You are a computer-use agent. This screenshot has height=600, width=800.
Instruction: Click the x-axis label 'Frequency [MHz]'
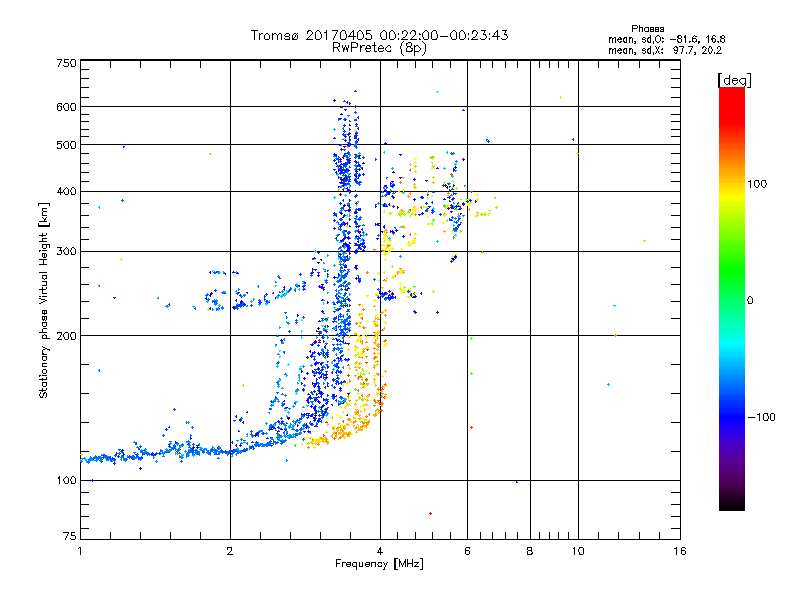(379, 564)
